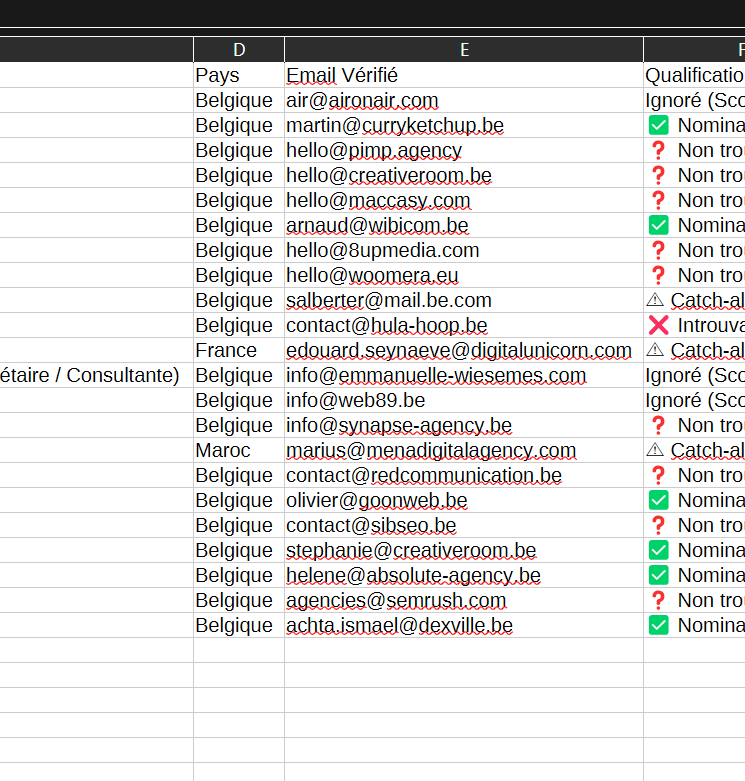
Task: Select cell with marius@menadigitalagency.com
Action: click(x=464, y=450)
